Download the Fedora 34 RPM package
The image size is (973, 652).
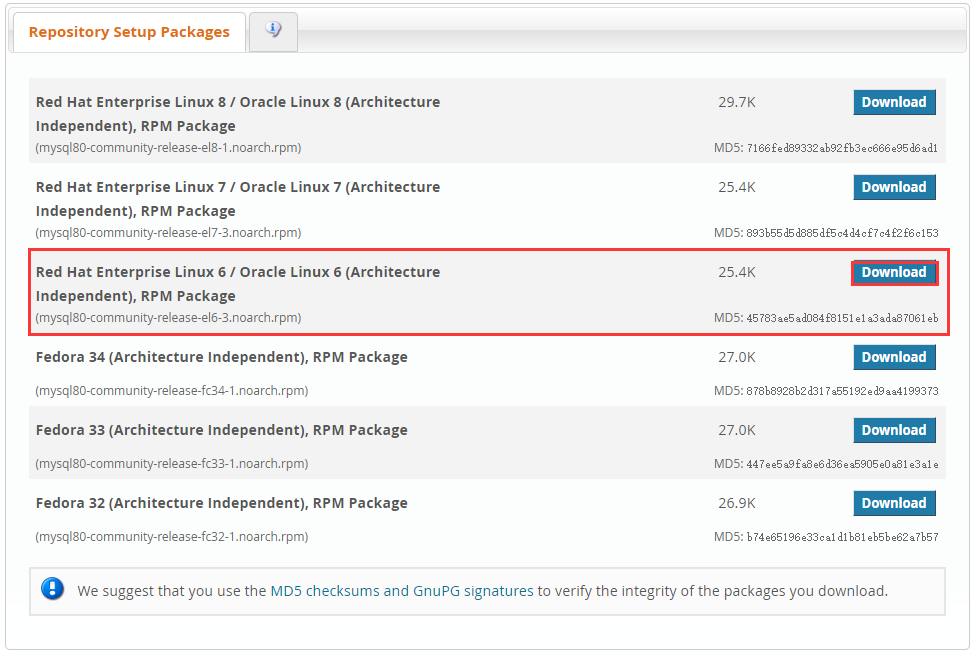click(894, 357)
